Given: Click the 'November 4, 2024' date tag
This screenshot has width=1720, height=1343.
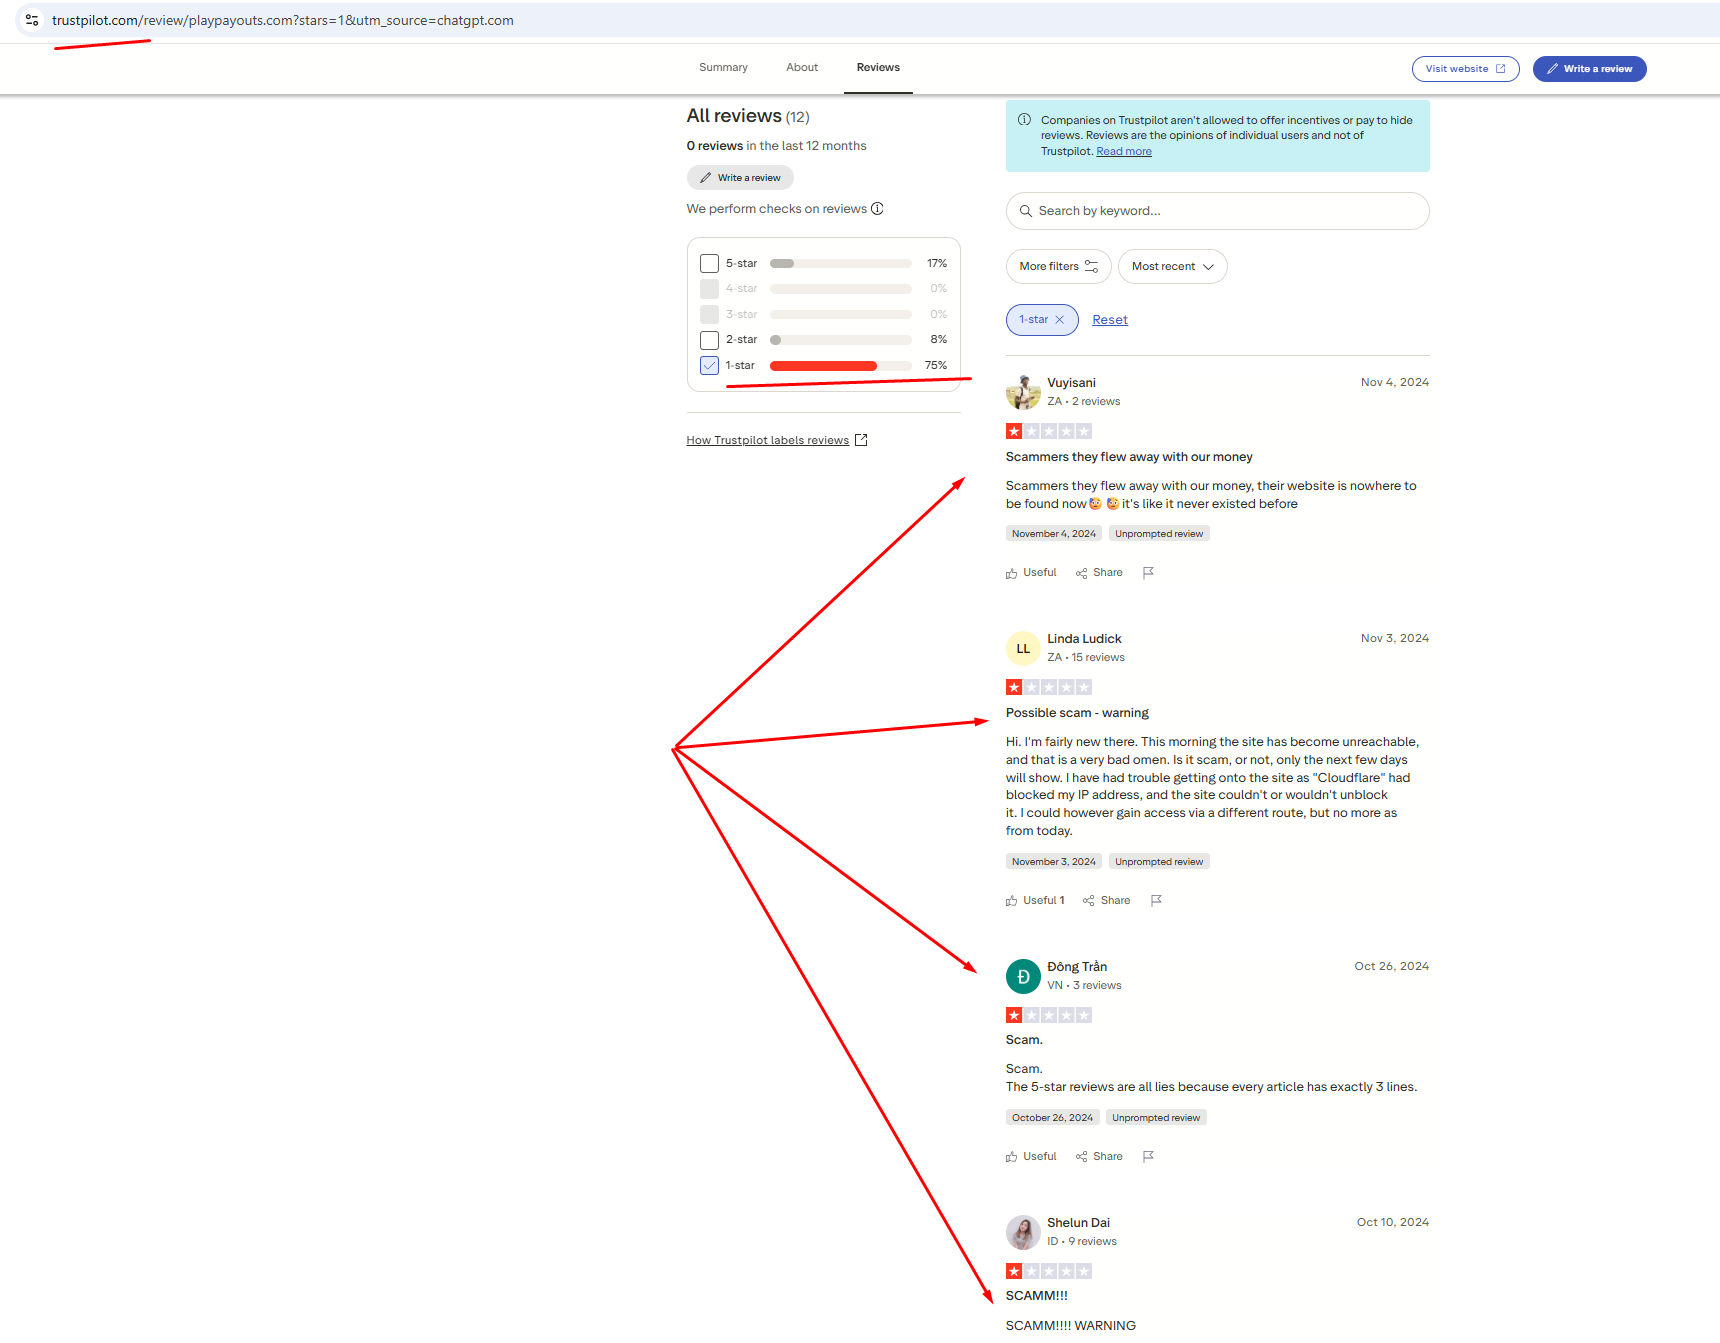Looking at the screenshot, I should click(x=1054, y=534).
